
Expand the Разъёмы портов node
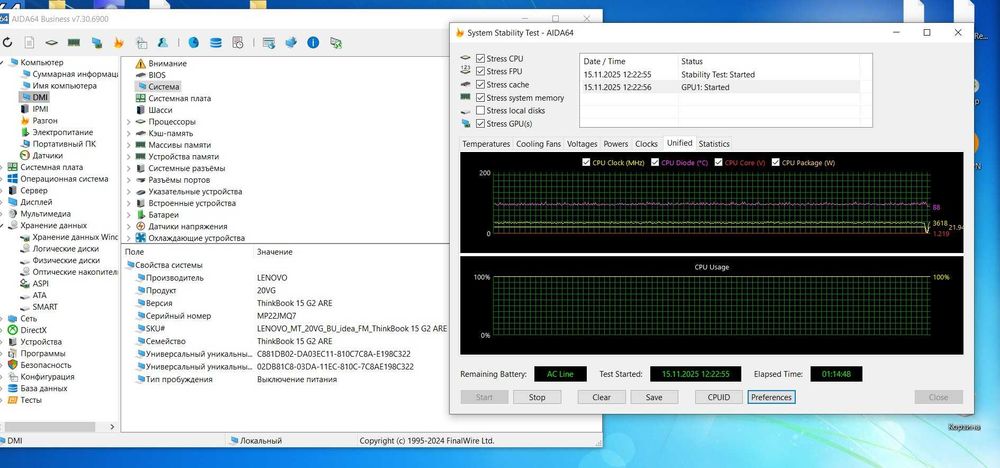128,180
